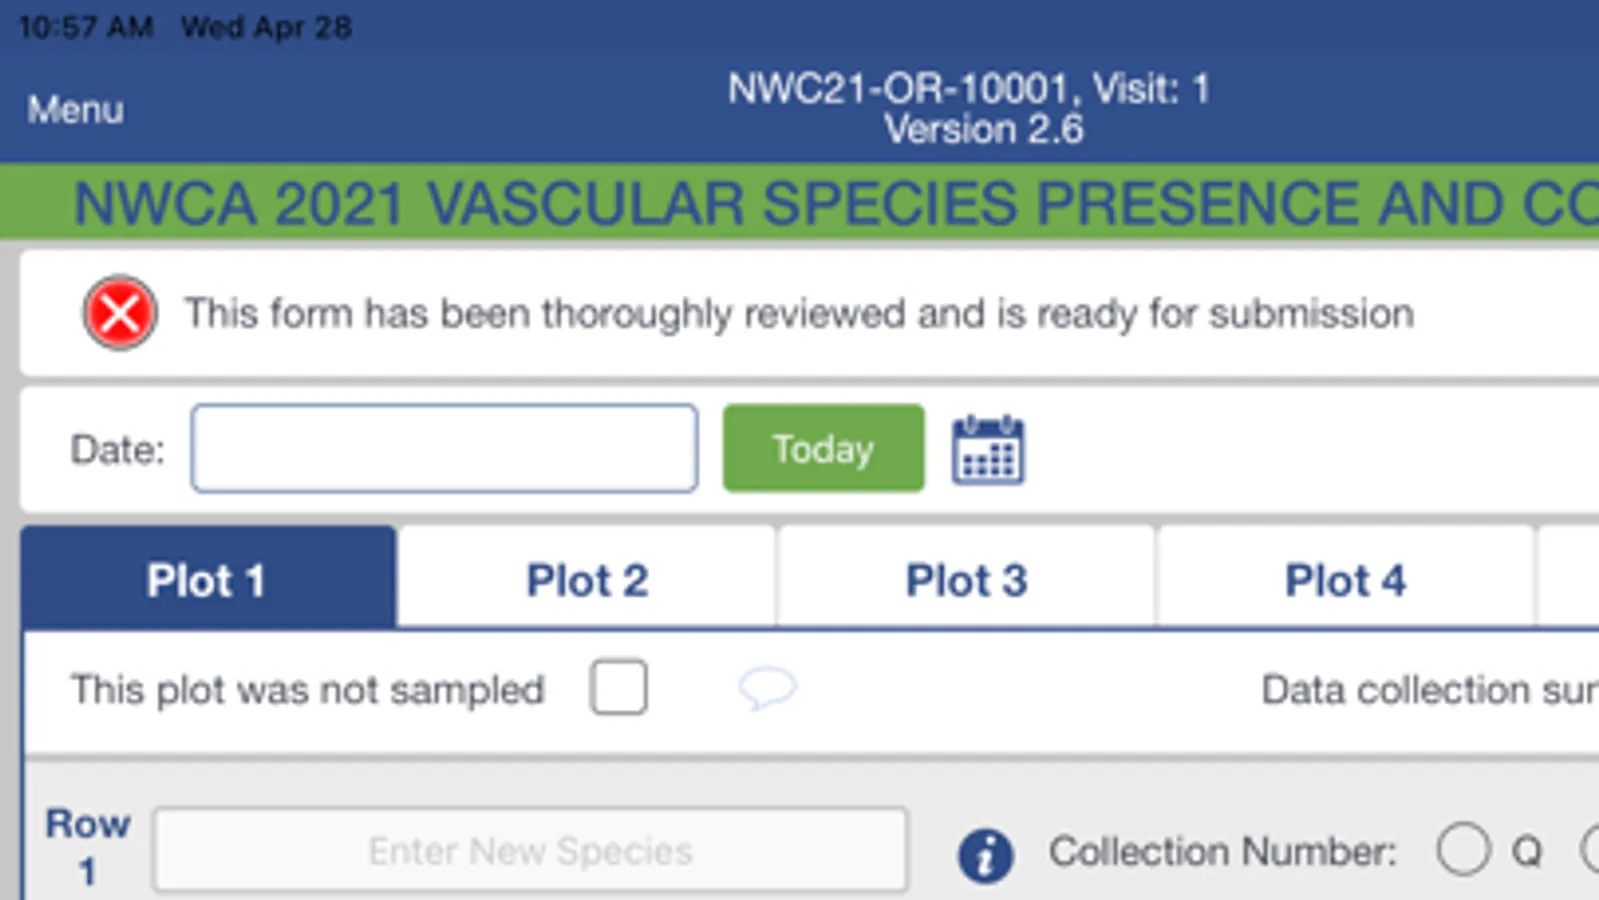
Task: Show species info via blue info icon
Action: click(x=985, y=855)
